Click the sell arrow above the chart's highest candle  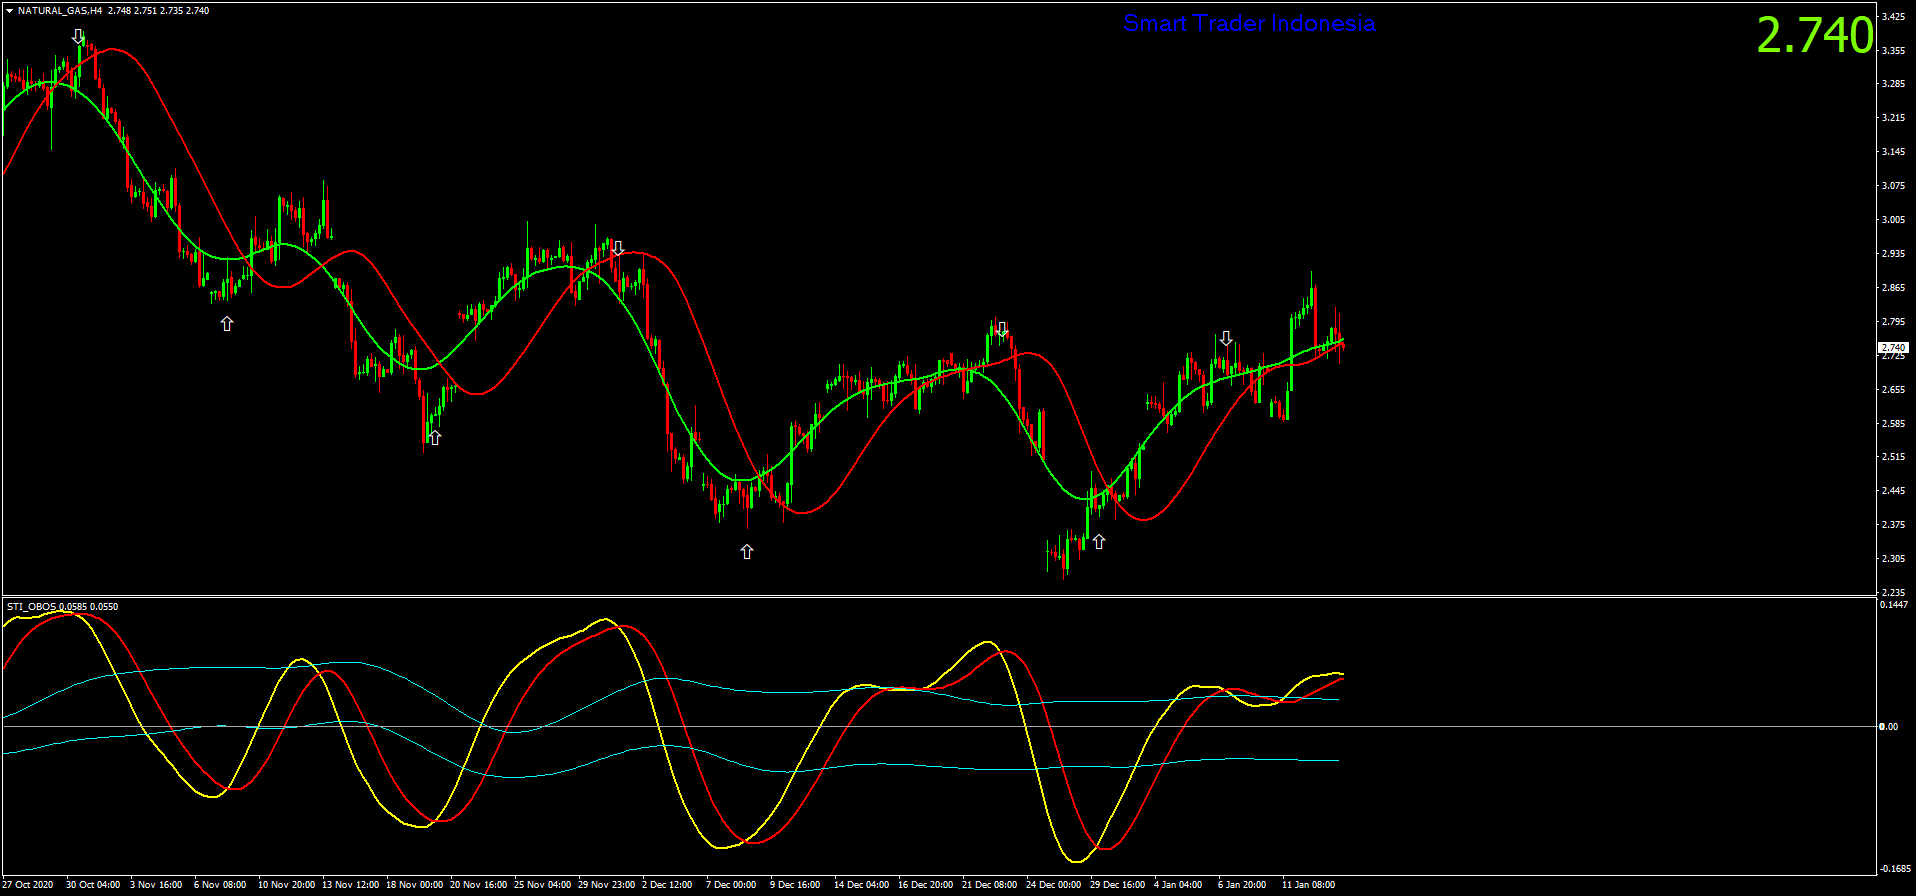click(x=79, y=36)
